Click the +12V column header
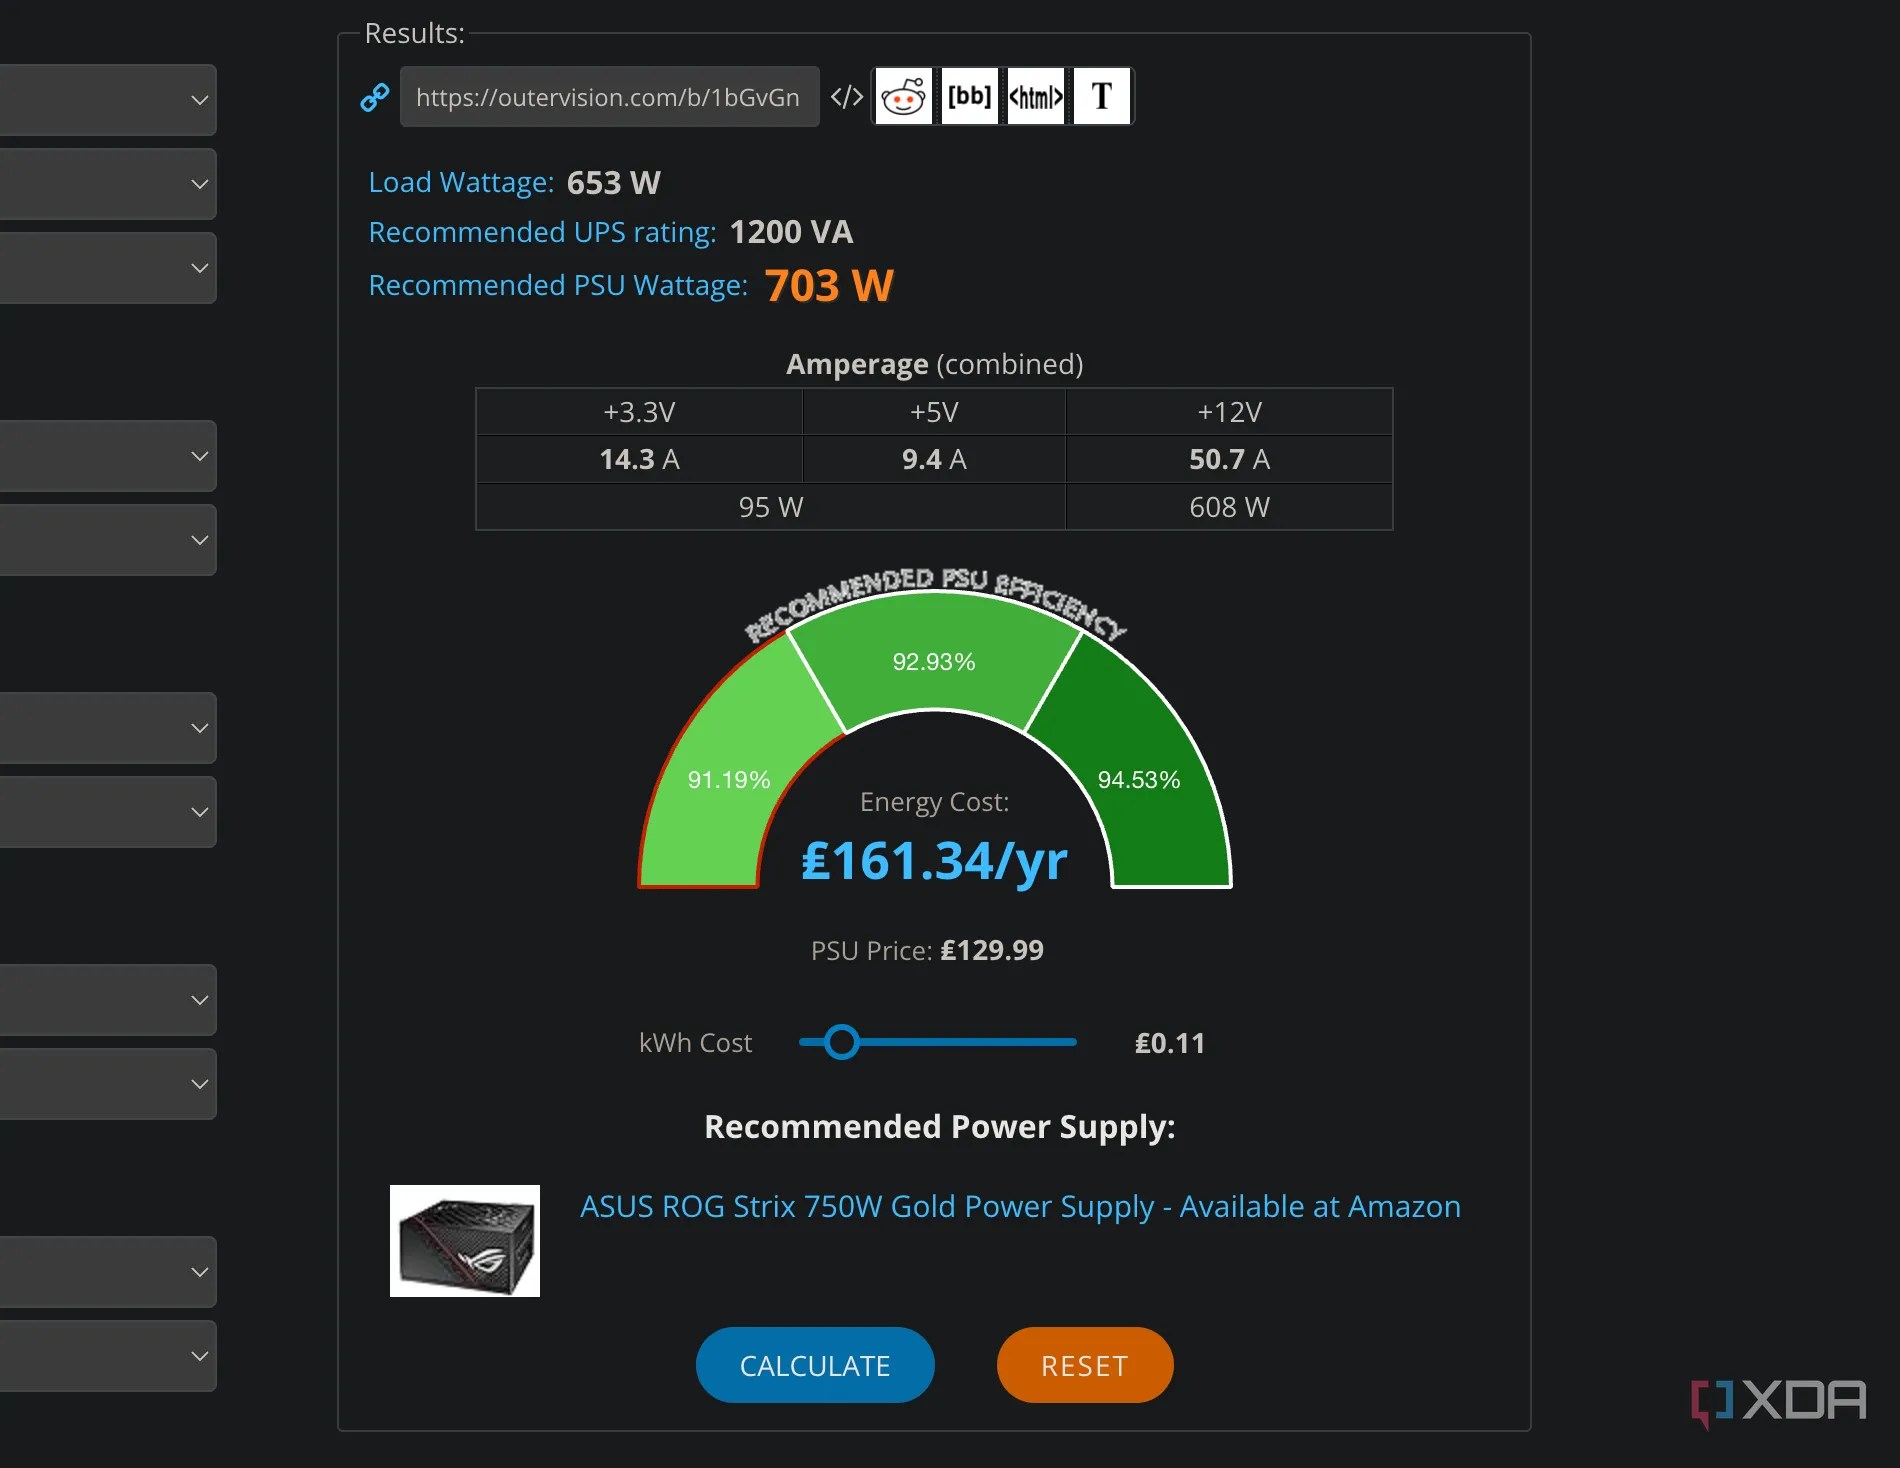The height and width of the screenshot is (1468, 1900). [1229, 412]
